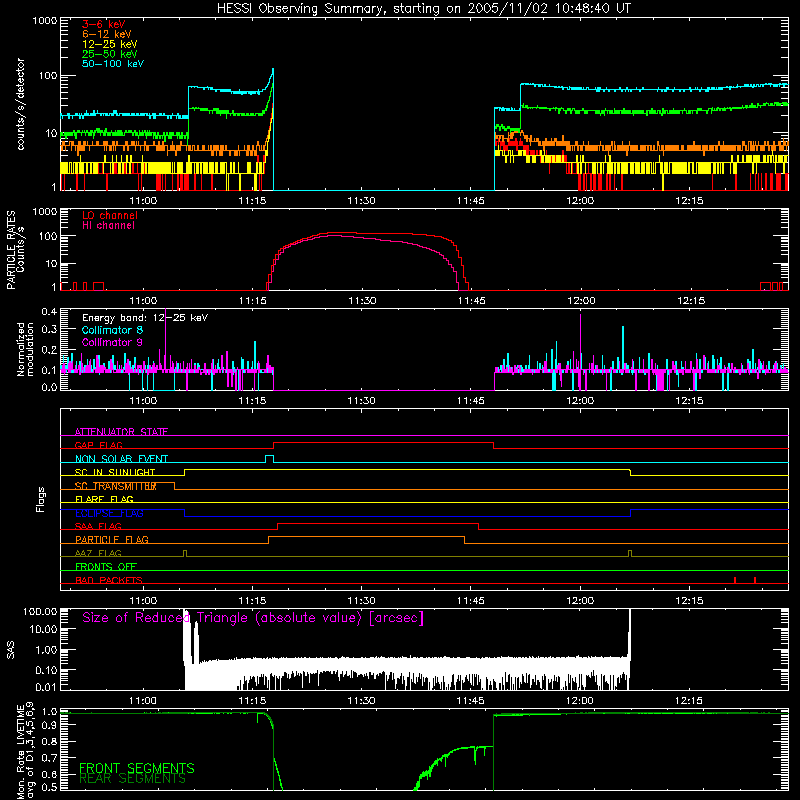Click the SAA FLAG label
Image resolution: width=800 pixels, height=800 pixels.
coord(98,526)
